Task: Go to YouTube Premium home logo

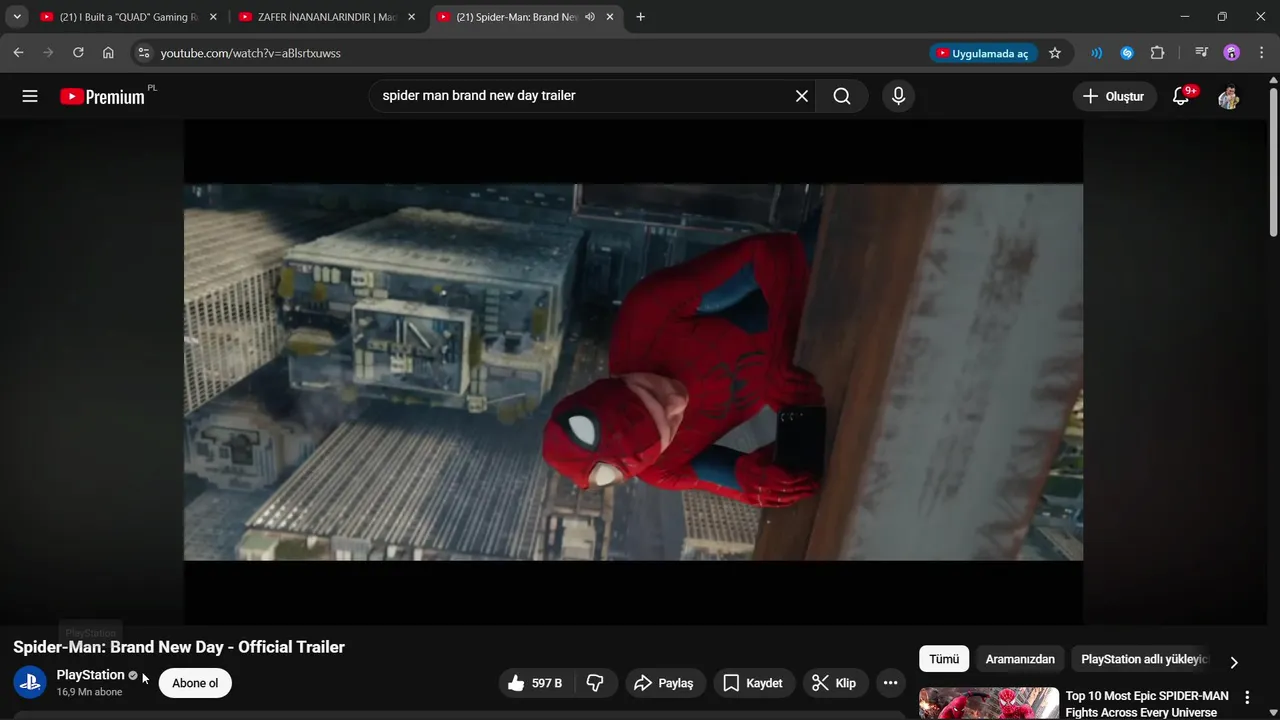Action: 102,96
